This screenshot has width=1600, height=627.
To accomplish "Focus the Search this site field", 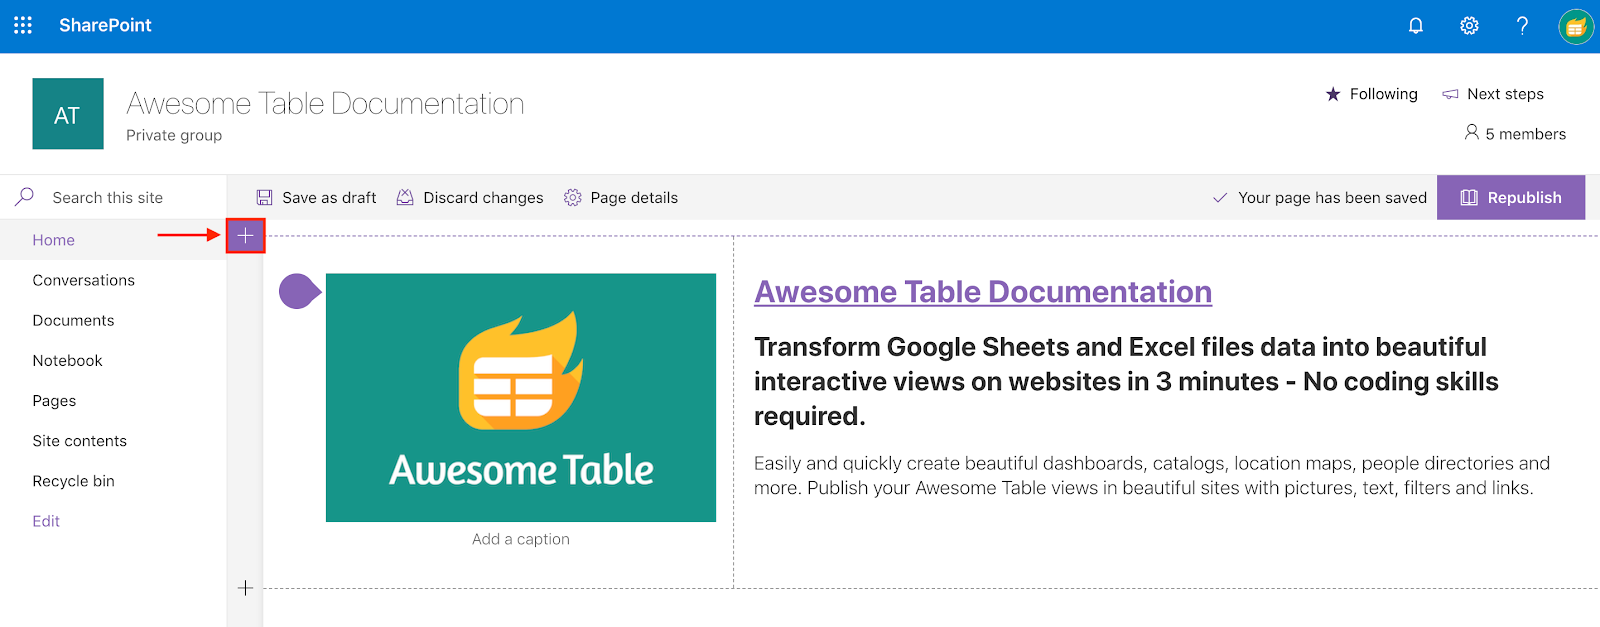I will point(113,198).
